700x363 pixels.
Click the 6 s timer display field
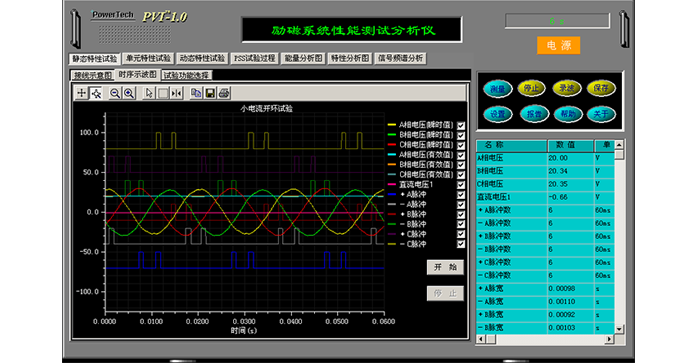point(557,21)
